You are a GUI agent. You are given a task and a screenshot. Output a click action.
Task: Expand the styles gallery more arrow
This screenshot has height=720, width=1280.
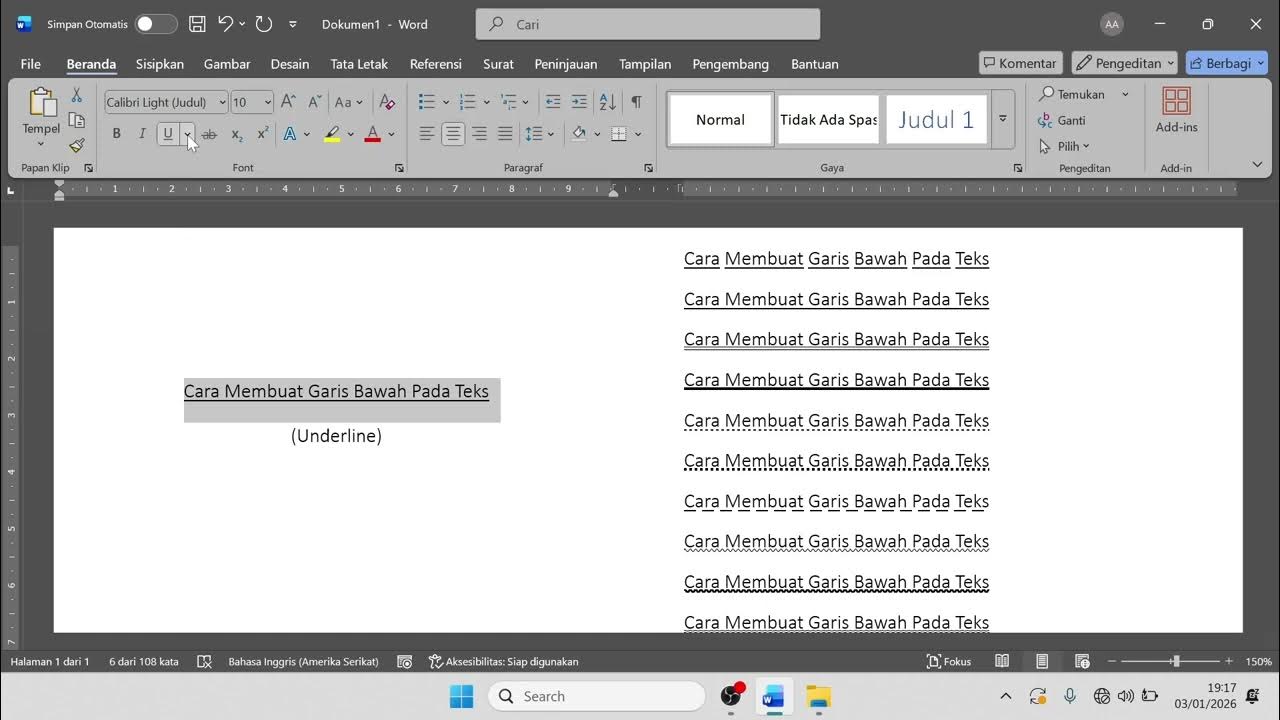pos(1003,119)
